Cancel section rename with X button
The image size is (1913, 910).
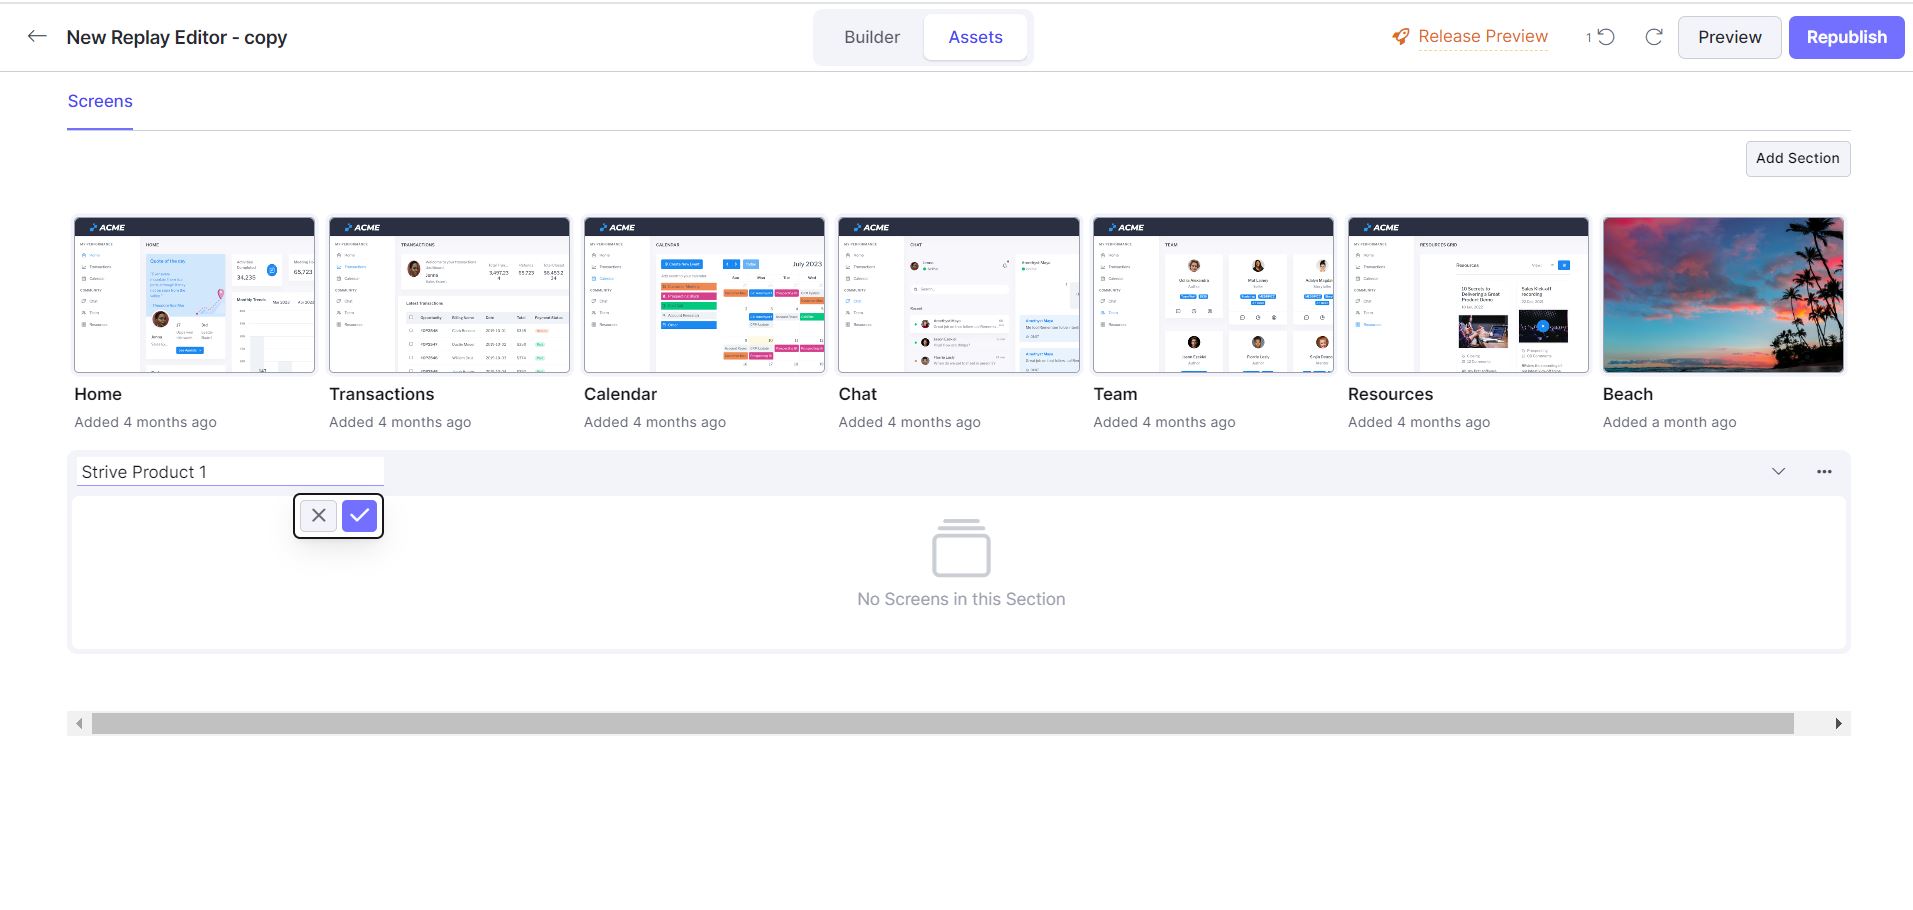(x=319, y=515)
